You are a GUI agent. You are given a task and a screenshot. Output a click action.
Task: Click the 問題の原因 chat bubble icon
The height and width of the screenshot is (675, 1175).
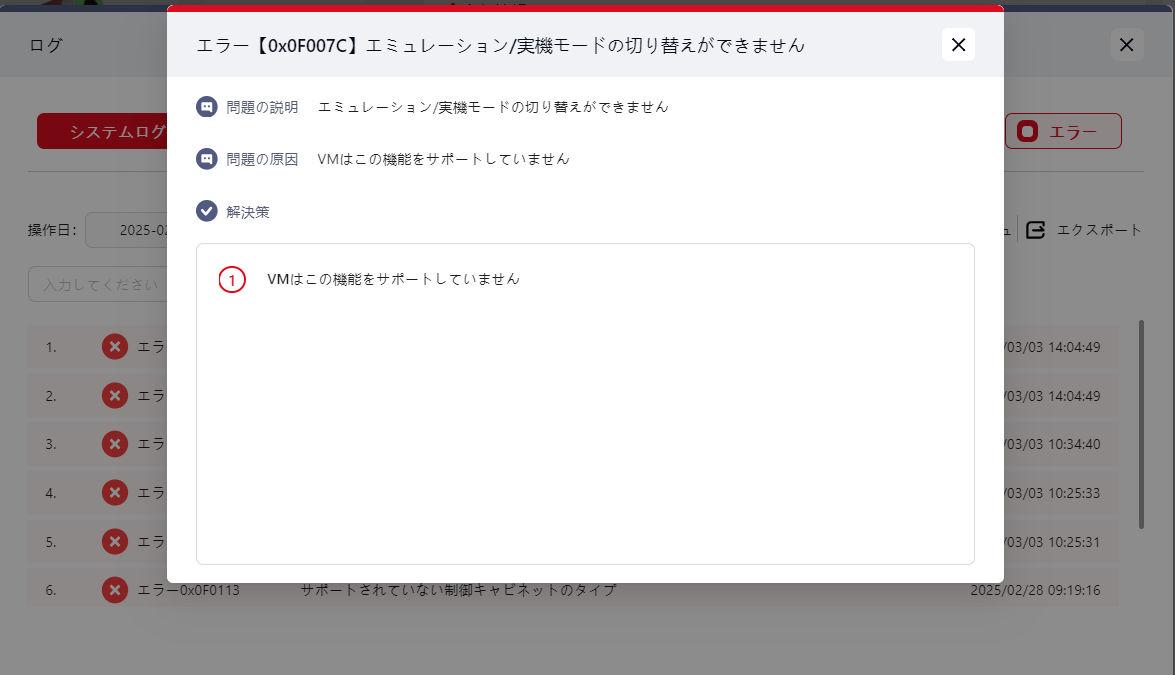(x=206, y=159)
